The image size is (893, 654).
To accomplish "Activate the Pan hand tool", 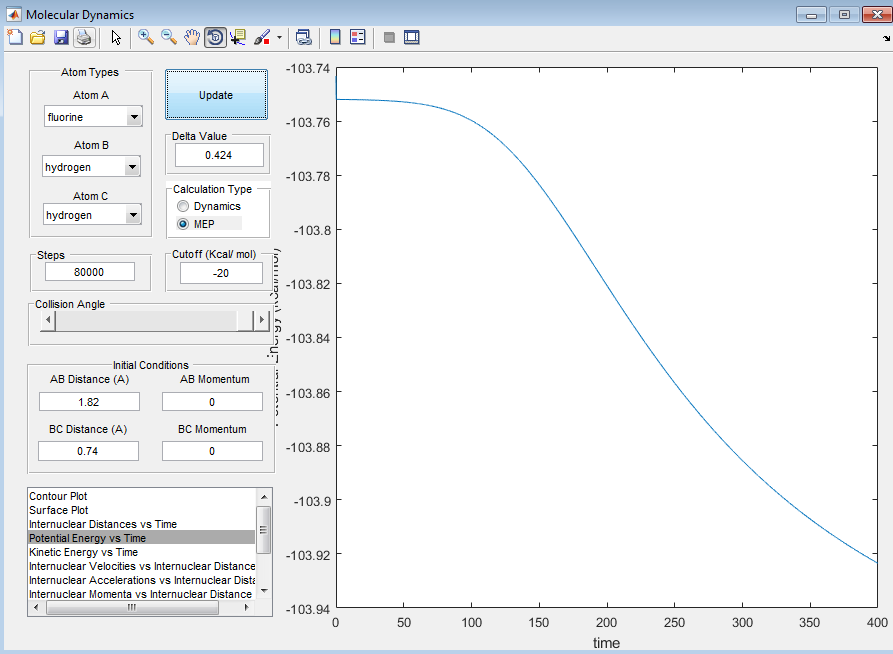I will coord(192,37).
